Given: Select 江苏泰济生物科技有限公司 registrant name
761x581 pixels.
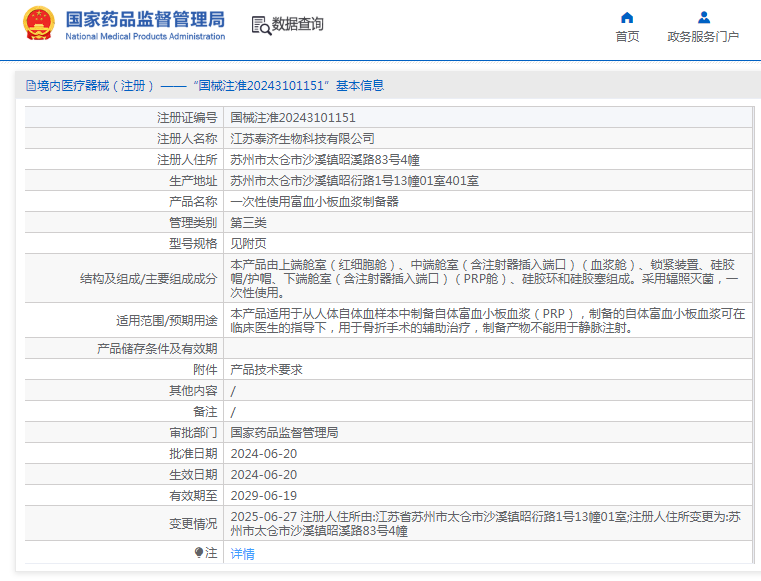Looking at the screenshot, I should coord(302,139).
